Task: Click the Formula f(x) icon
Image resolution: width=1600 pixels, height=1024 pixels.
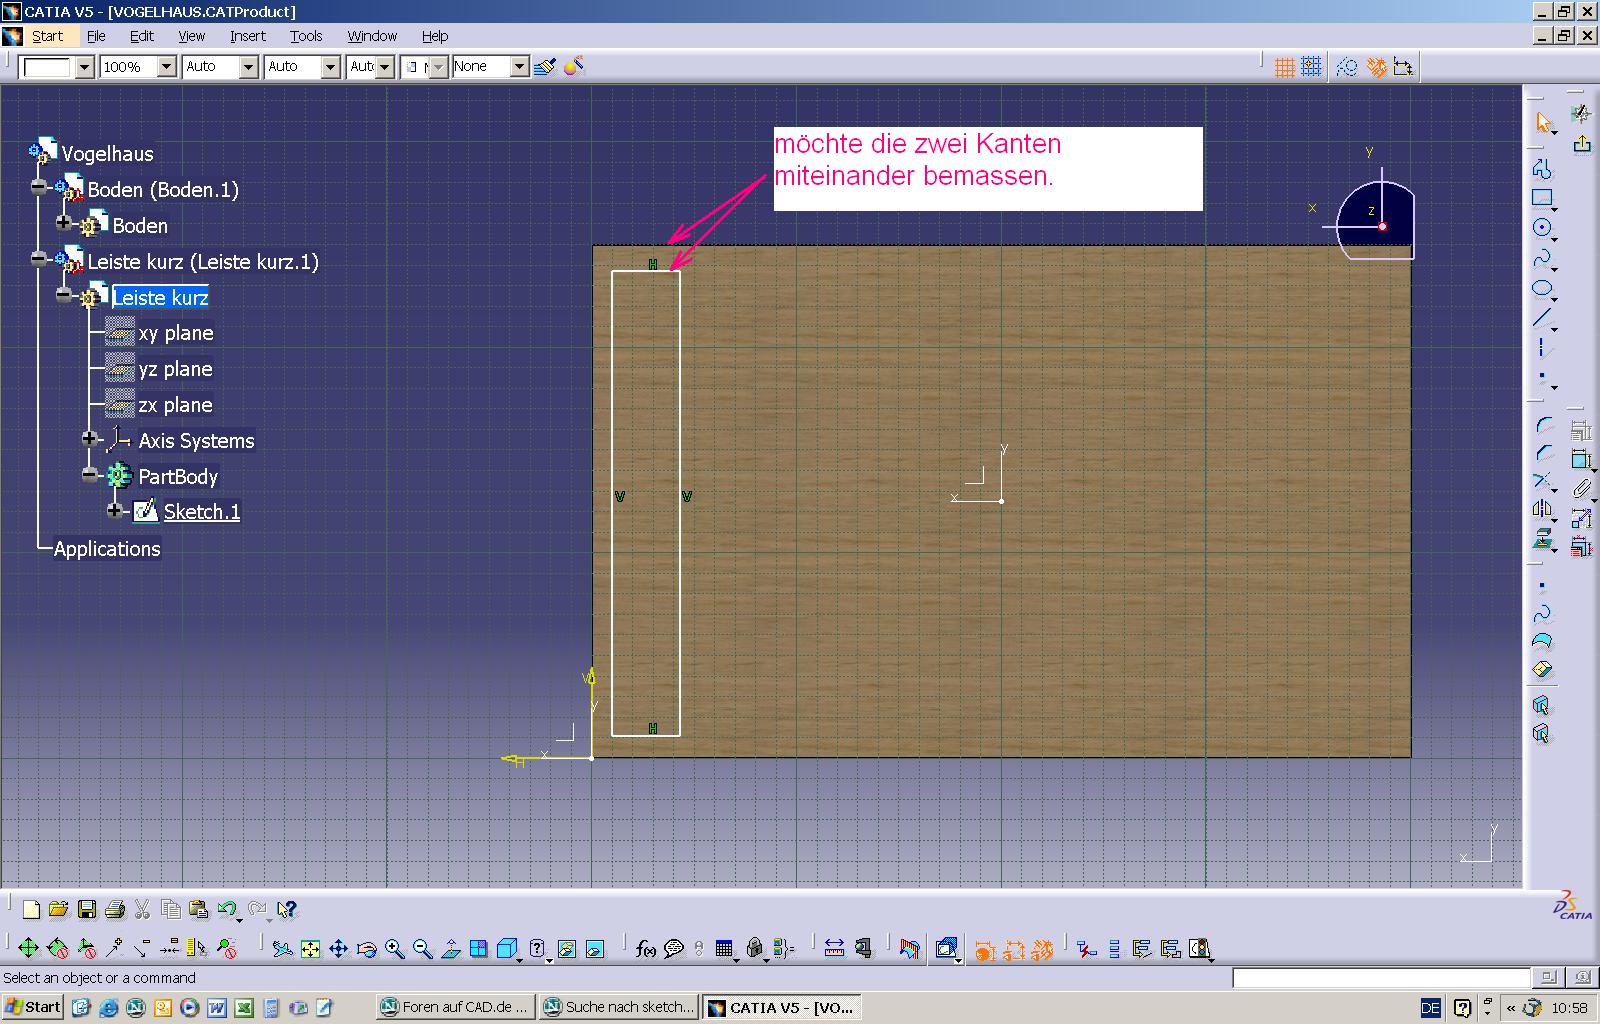Action: click(646, 948)
